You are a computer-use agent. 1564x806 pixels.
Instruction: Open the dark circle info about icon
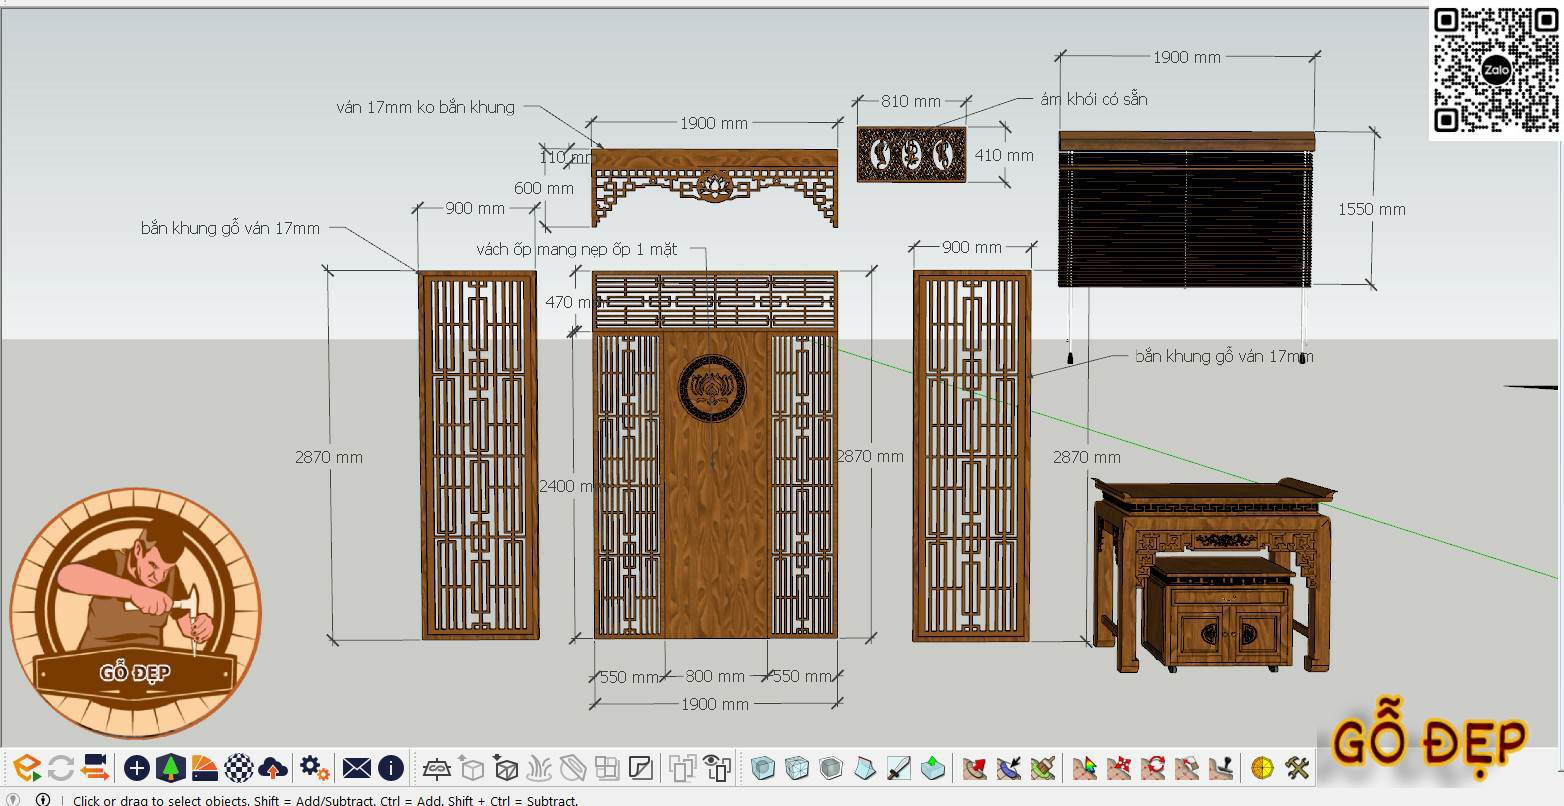pos(391,768)
